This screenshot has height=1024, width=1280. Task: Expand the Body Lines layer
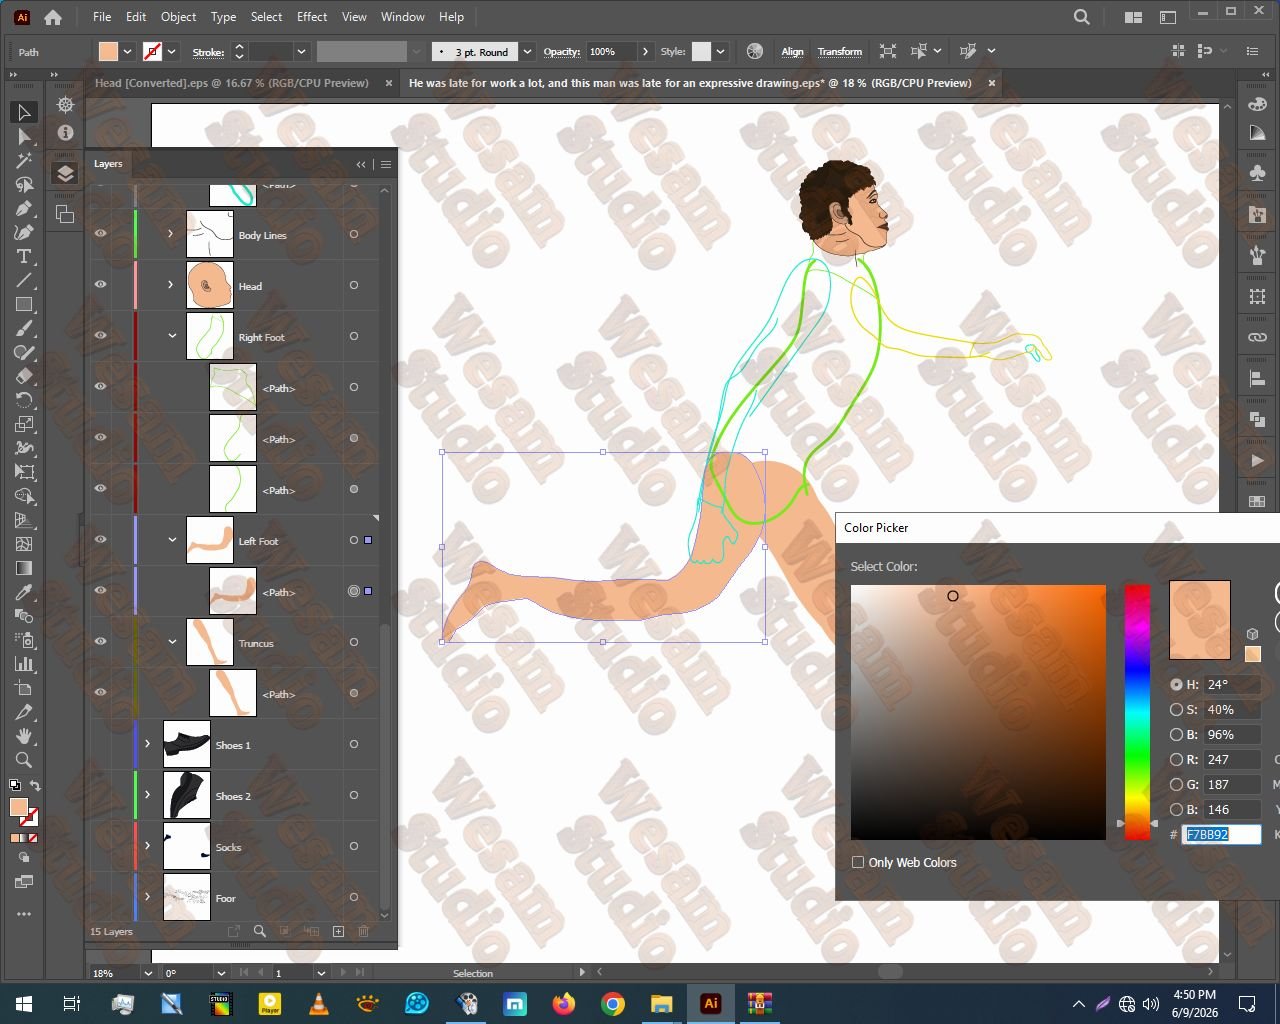[171, 234]
